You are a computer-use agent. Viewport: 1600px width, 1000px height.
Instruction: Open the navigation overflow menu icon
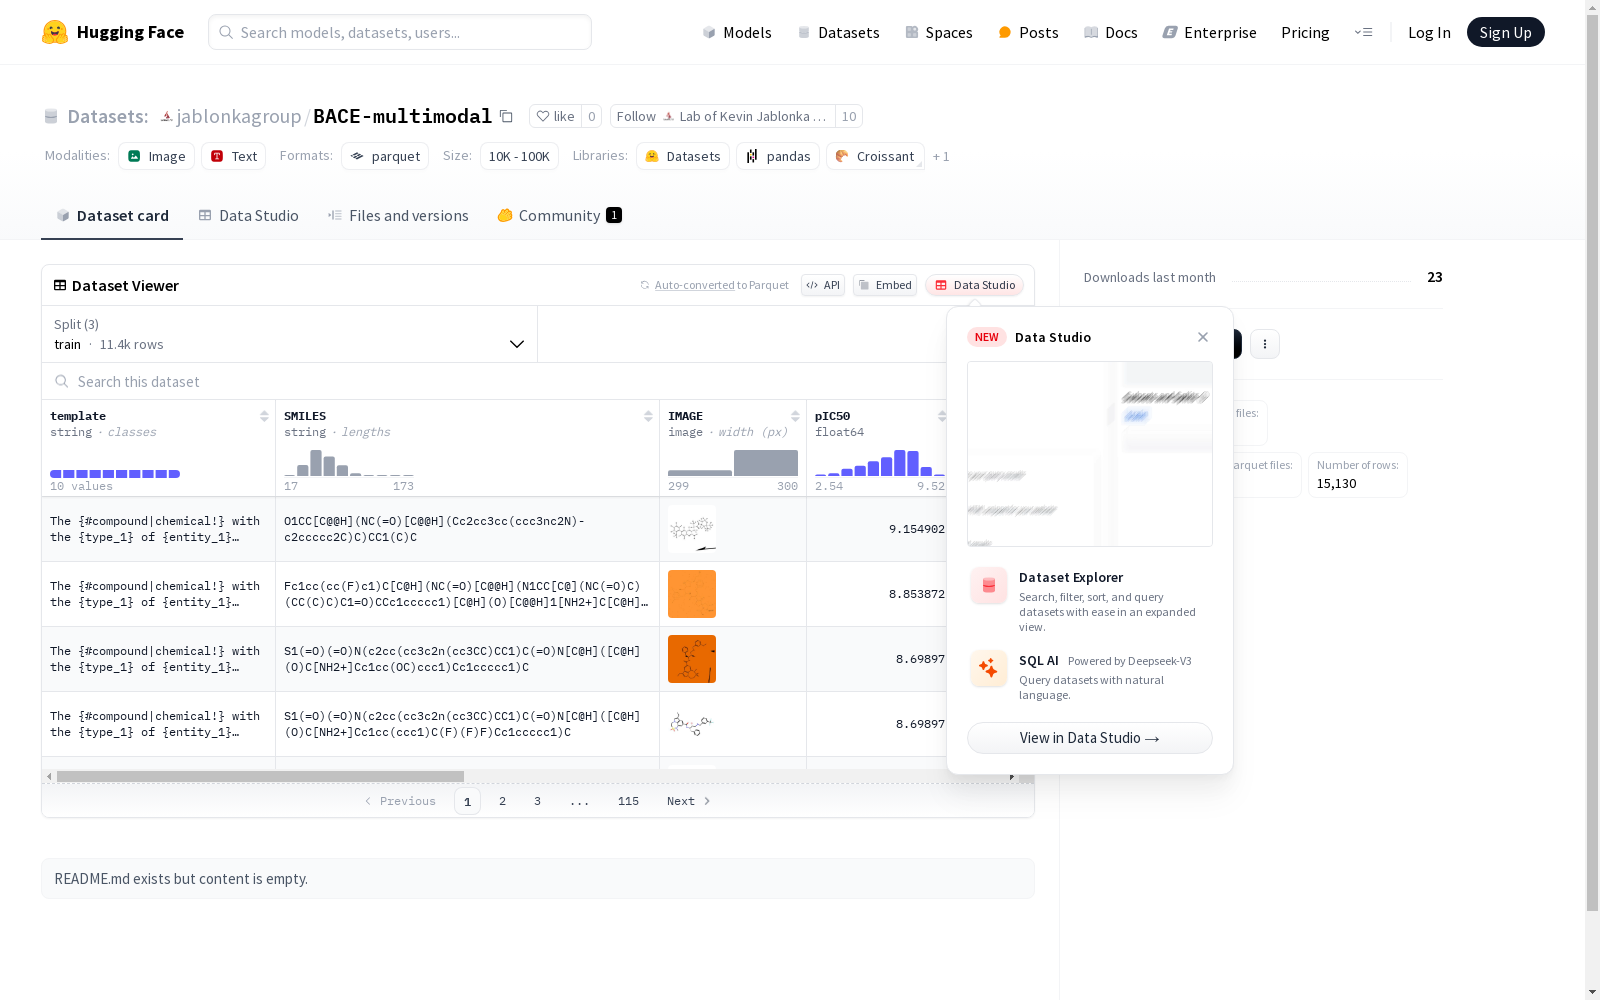[x=1363, y=32]
